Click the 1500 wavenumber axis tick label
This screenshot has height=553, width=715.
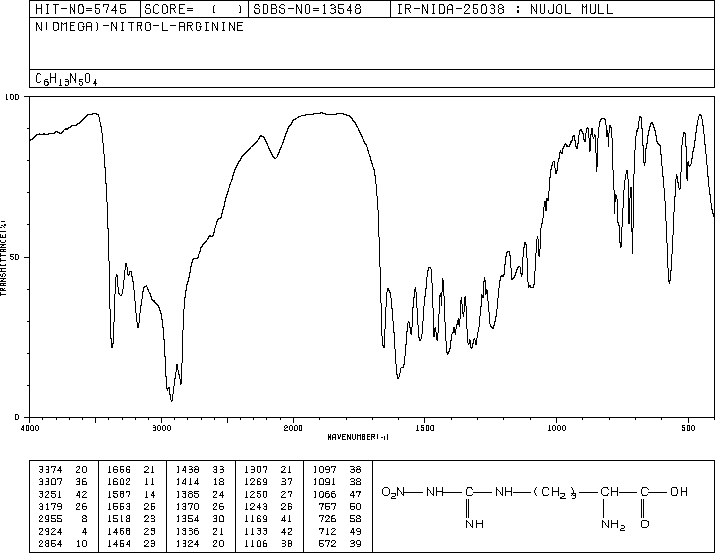(425, 428)
